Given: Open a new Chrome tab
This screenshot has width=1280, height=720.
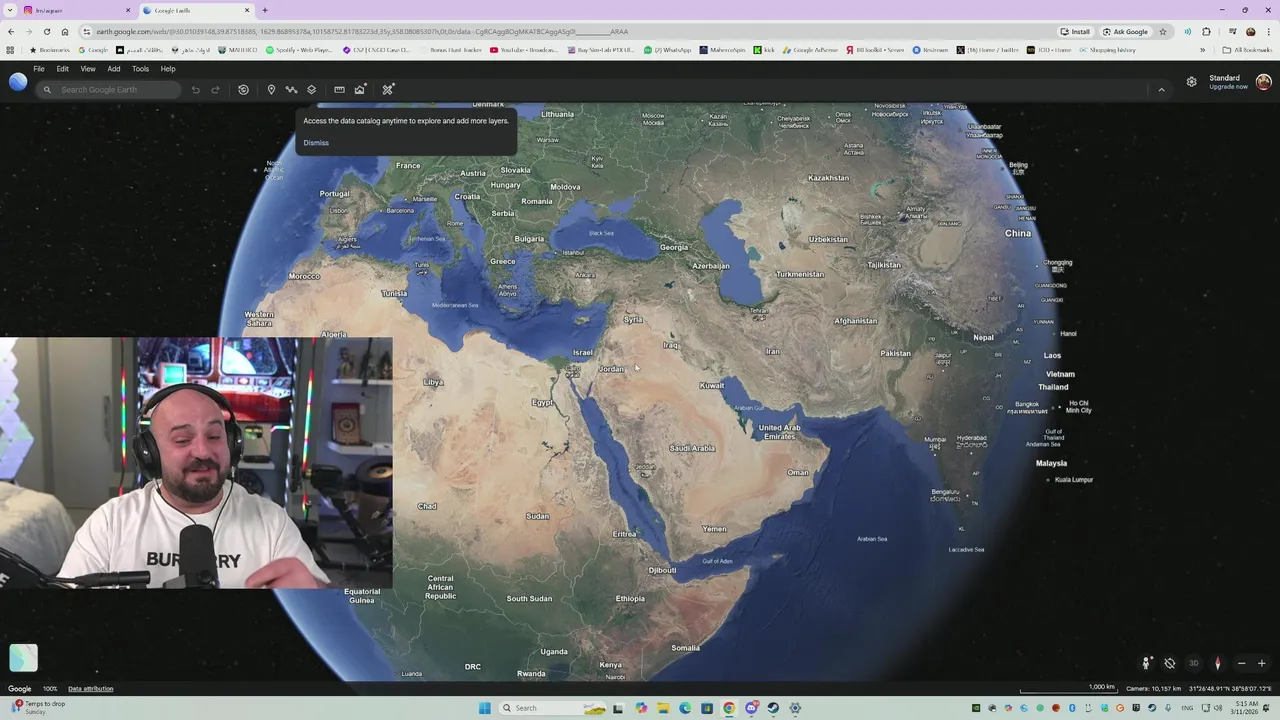Looking at the screenshot, I should point(265,10).
